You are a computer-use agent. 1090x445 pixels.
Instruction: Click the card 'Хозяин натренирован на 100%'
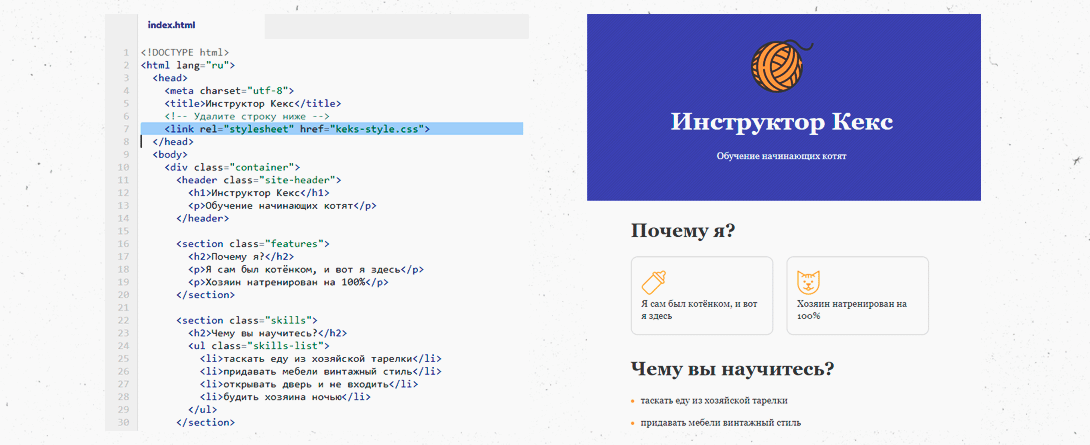858,296
